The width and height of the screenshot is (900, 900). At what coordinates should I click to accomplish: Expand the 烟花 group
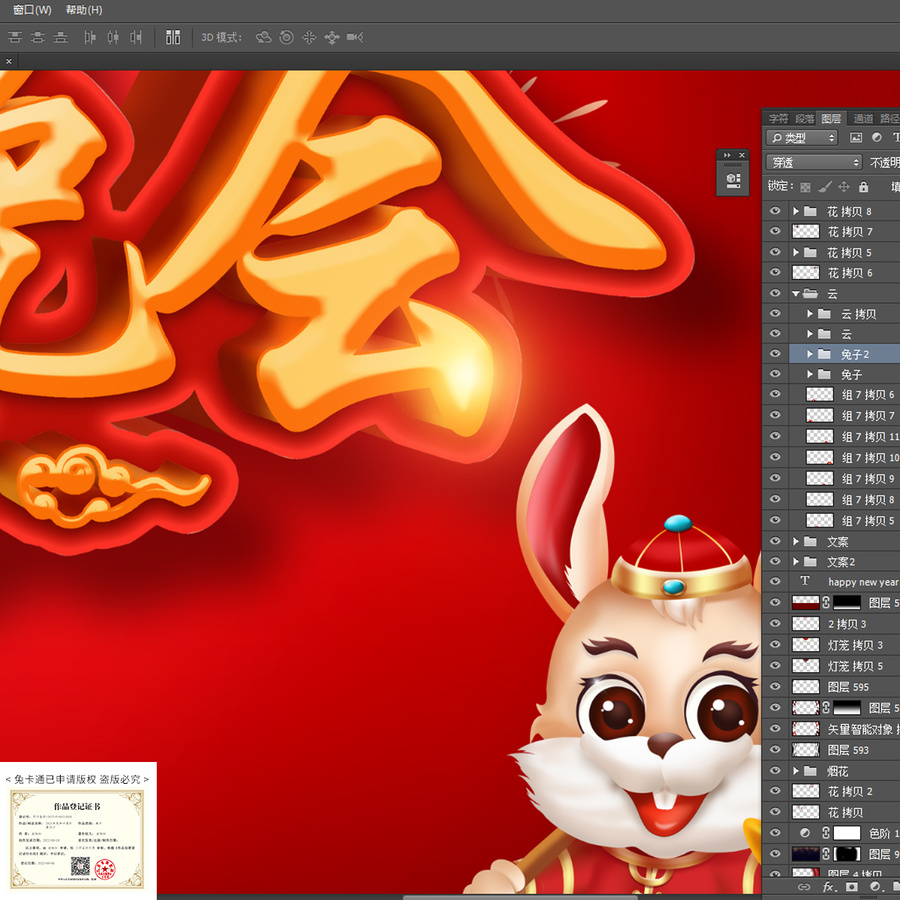pyautogui.click(x=796, y=771)
